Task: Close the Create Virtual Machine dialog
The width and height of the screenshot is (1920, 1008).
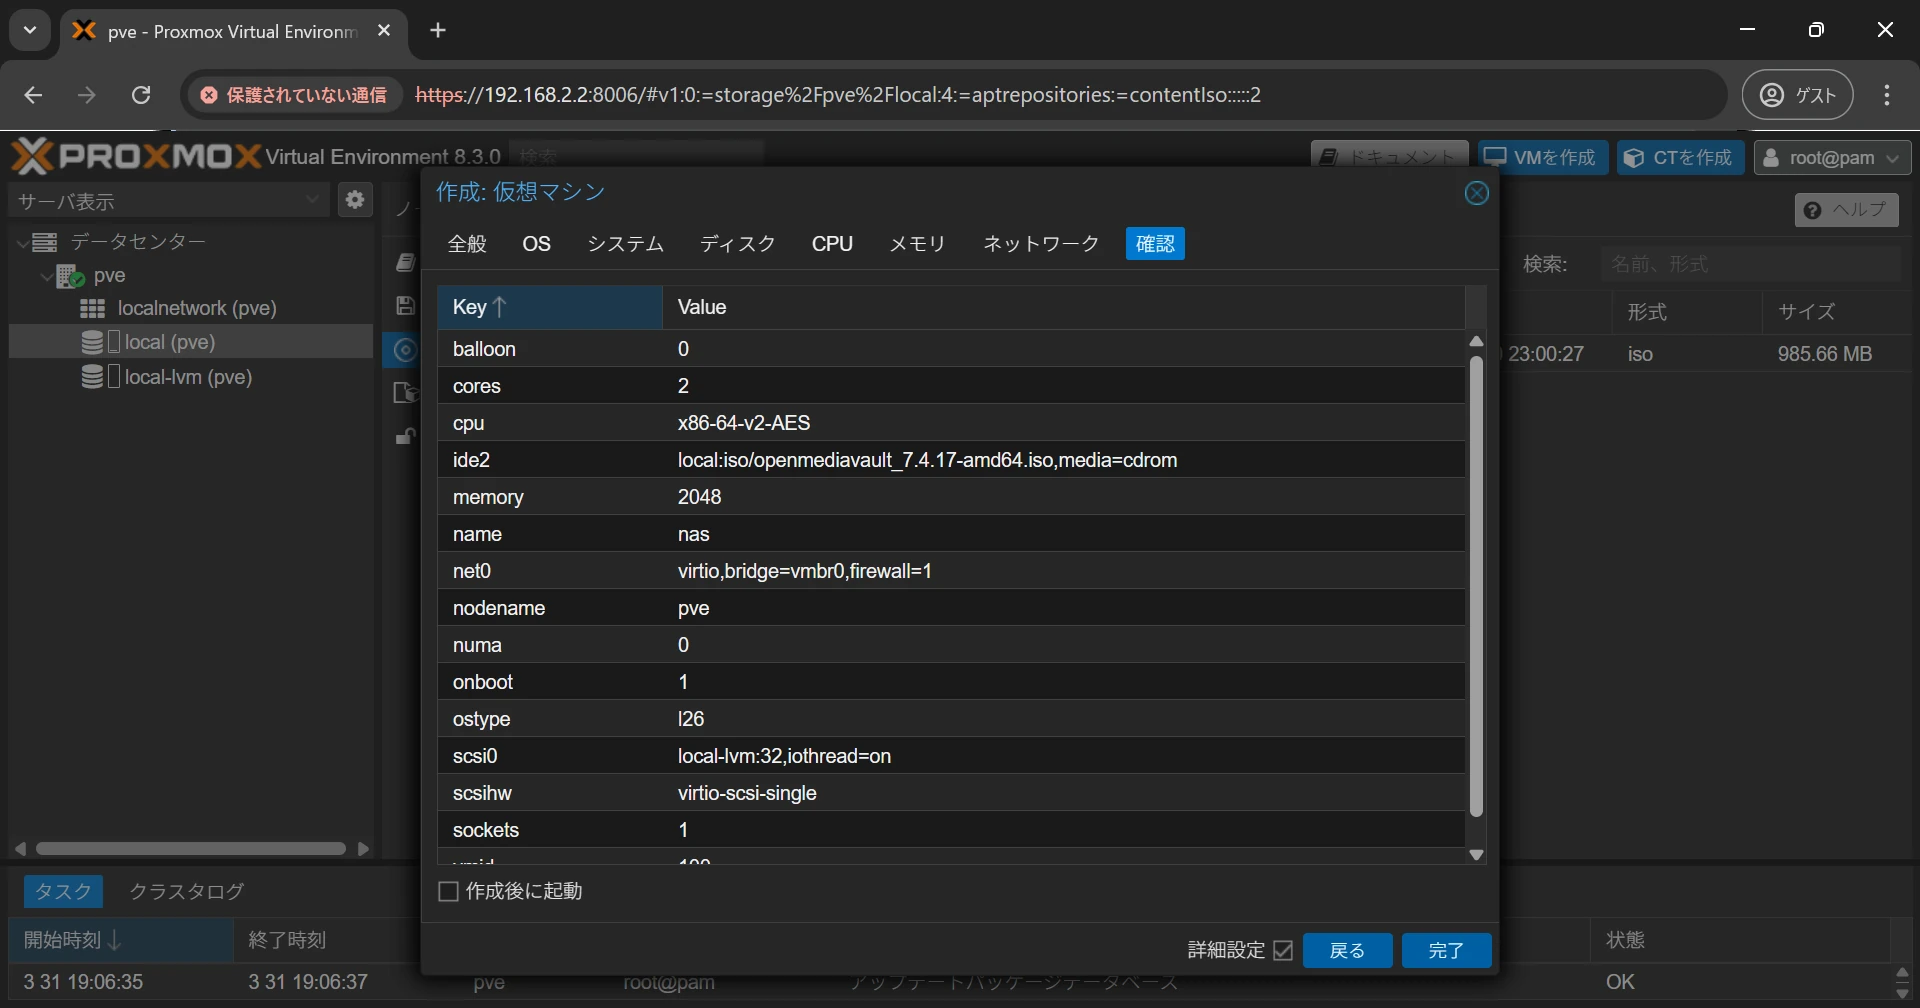Action: click(1476, 193)
